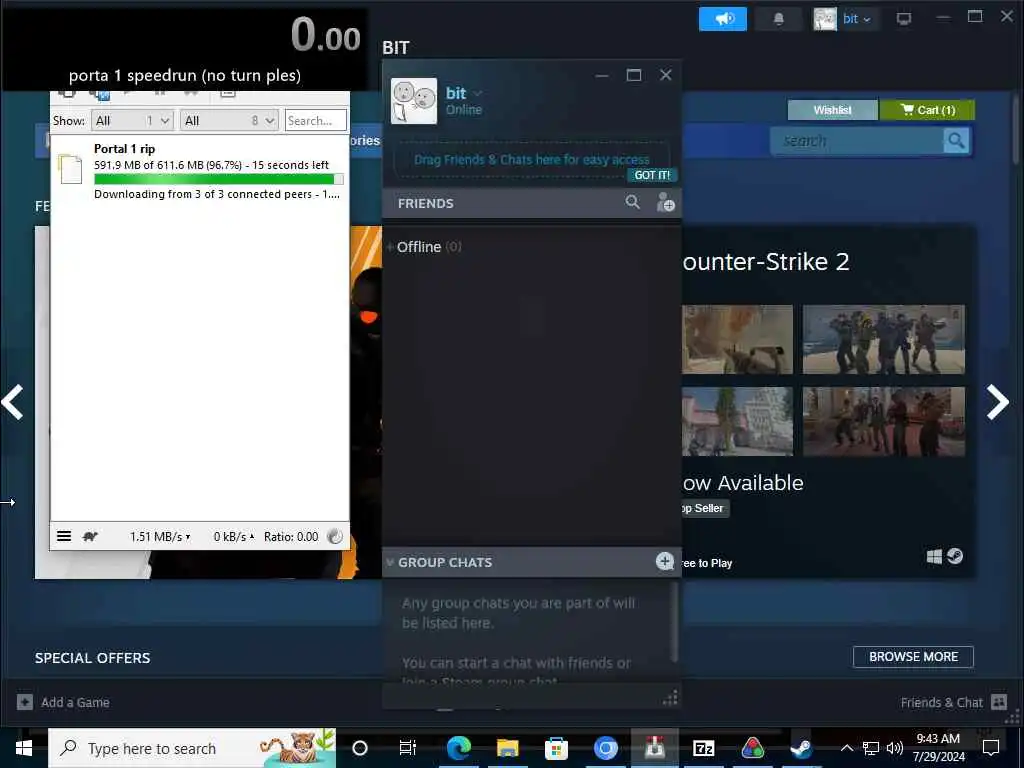
Task: Open the second filter dropdown (All 8)
Action: (229, 120)
